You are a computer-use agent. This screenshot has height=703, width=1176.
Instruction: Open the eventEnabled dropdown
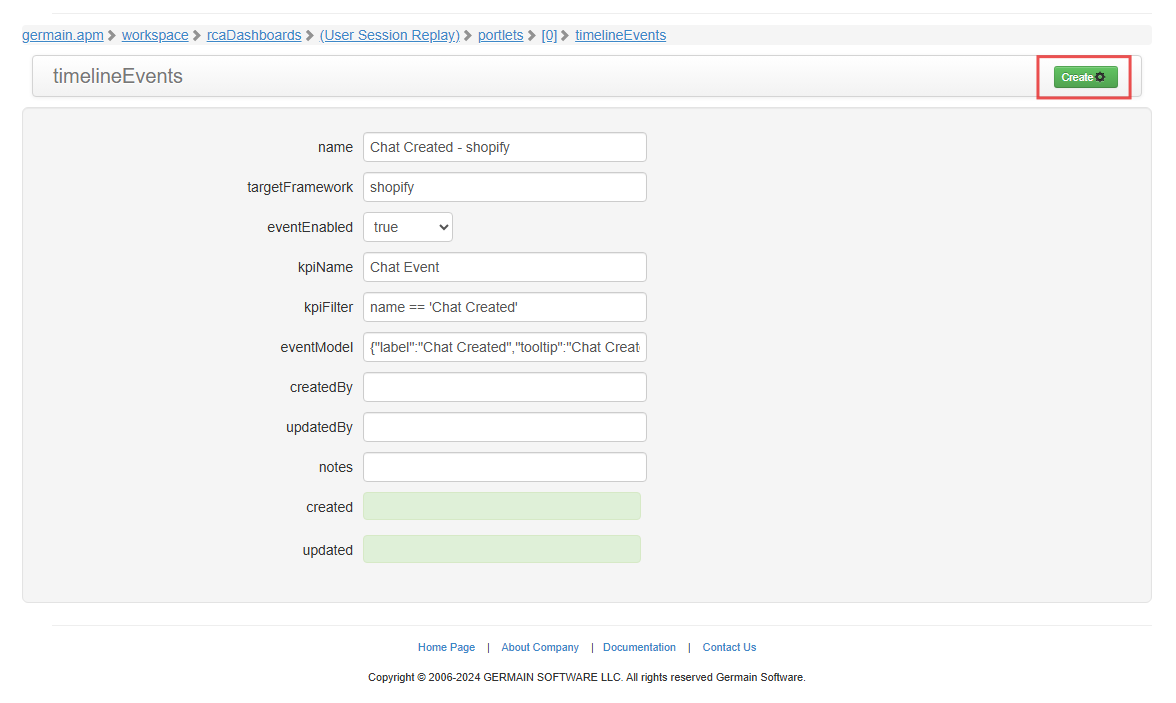point(407,227)
